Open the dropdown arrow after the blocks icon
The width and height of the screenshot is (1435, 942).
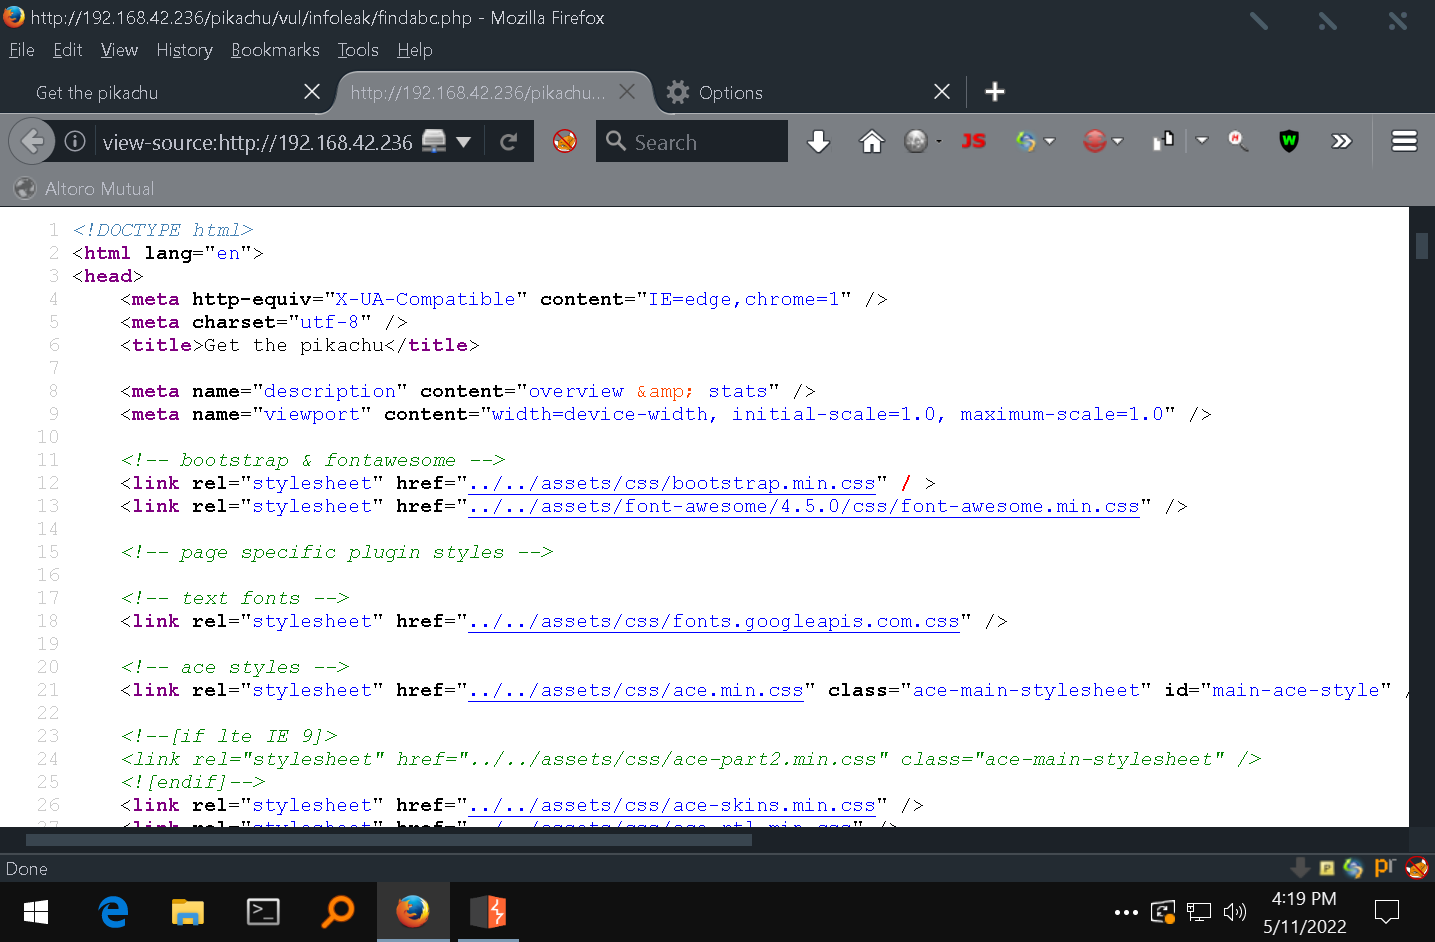tap(1202, 142)
